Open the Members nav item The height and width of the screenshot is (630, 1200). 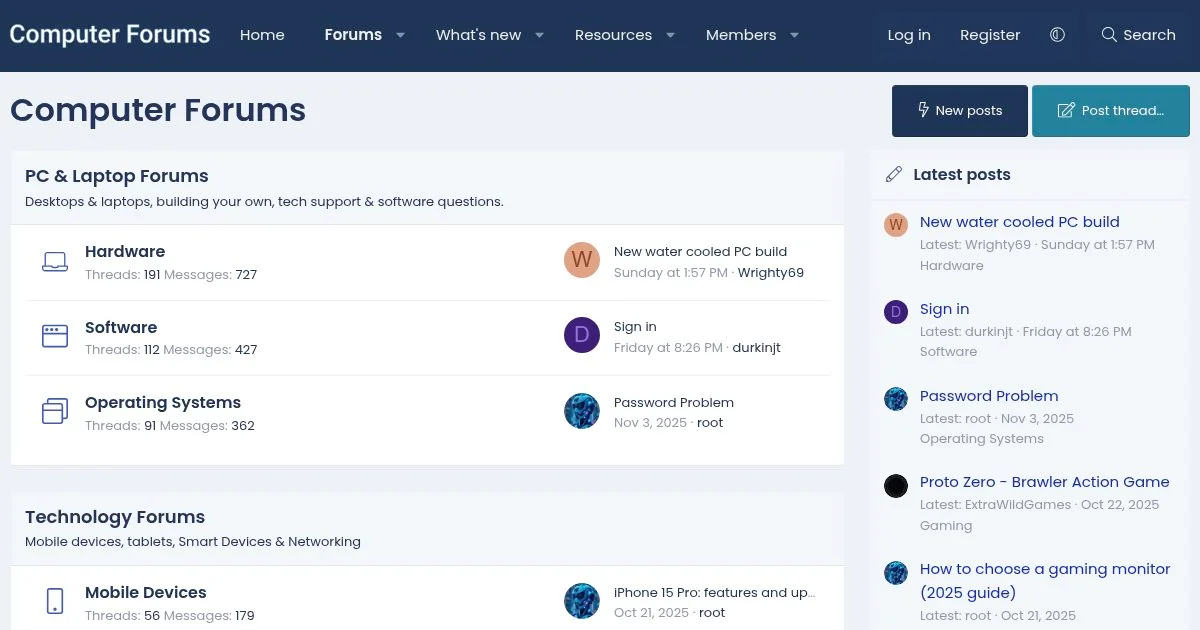[740, 35]
